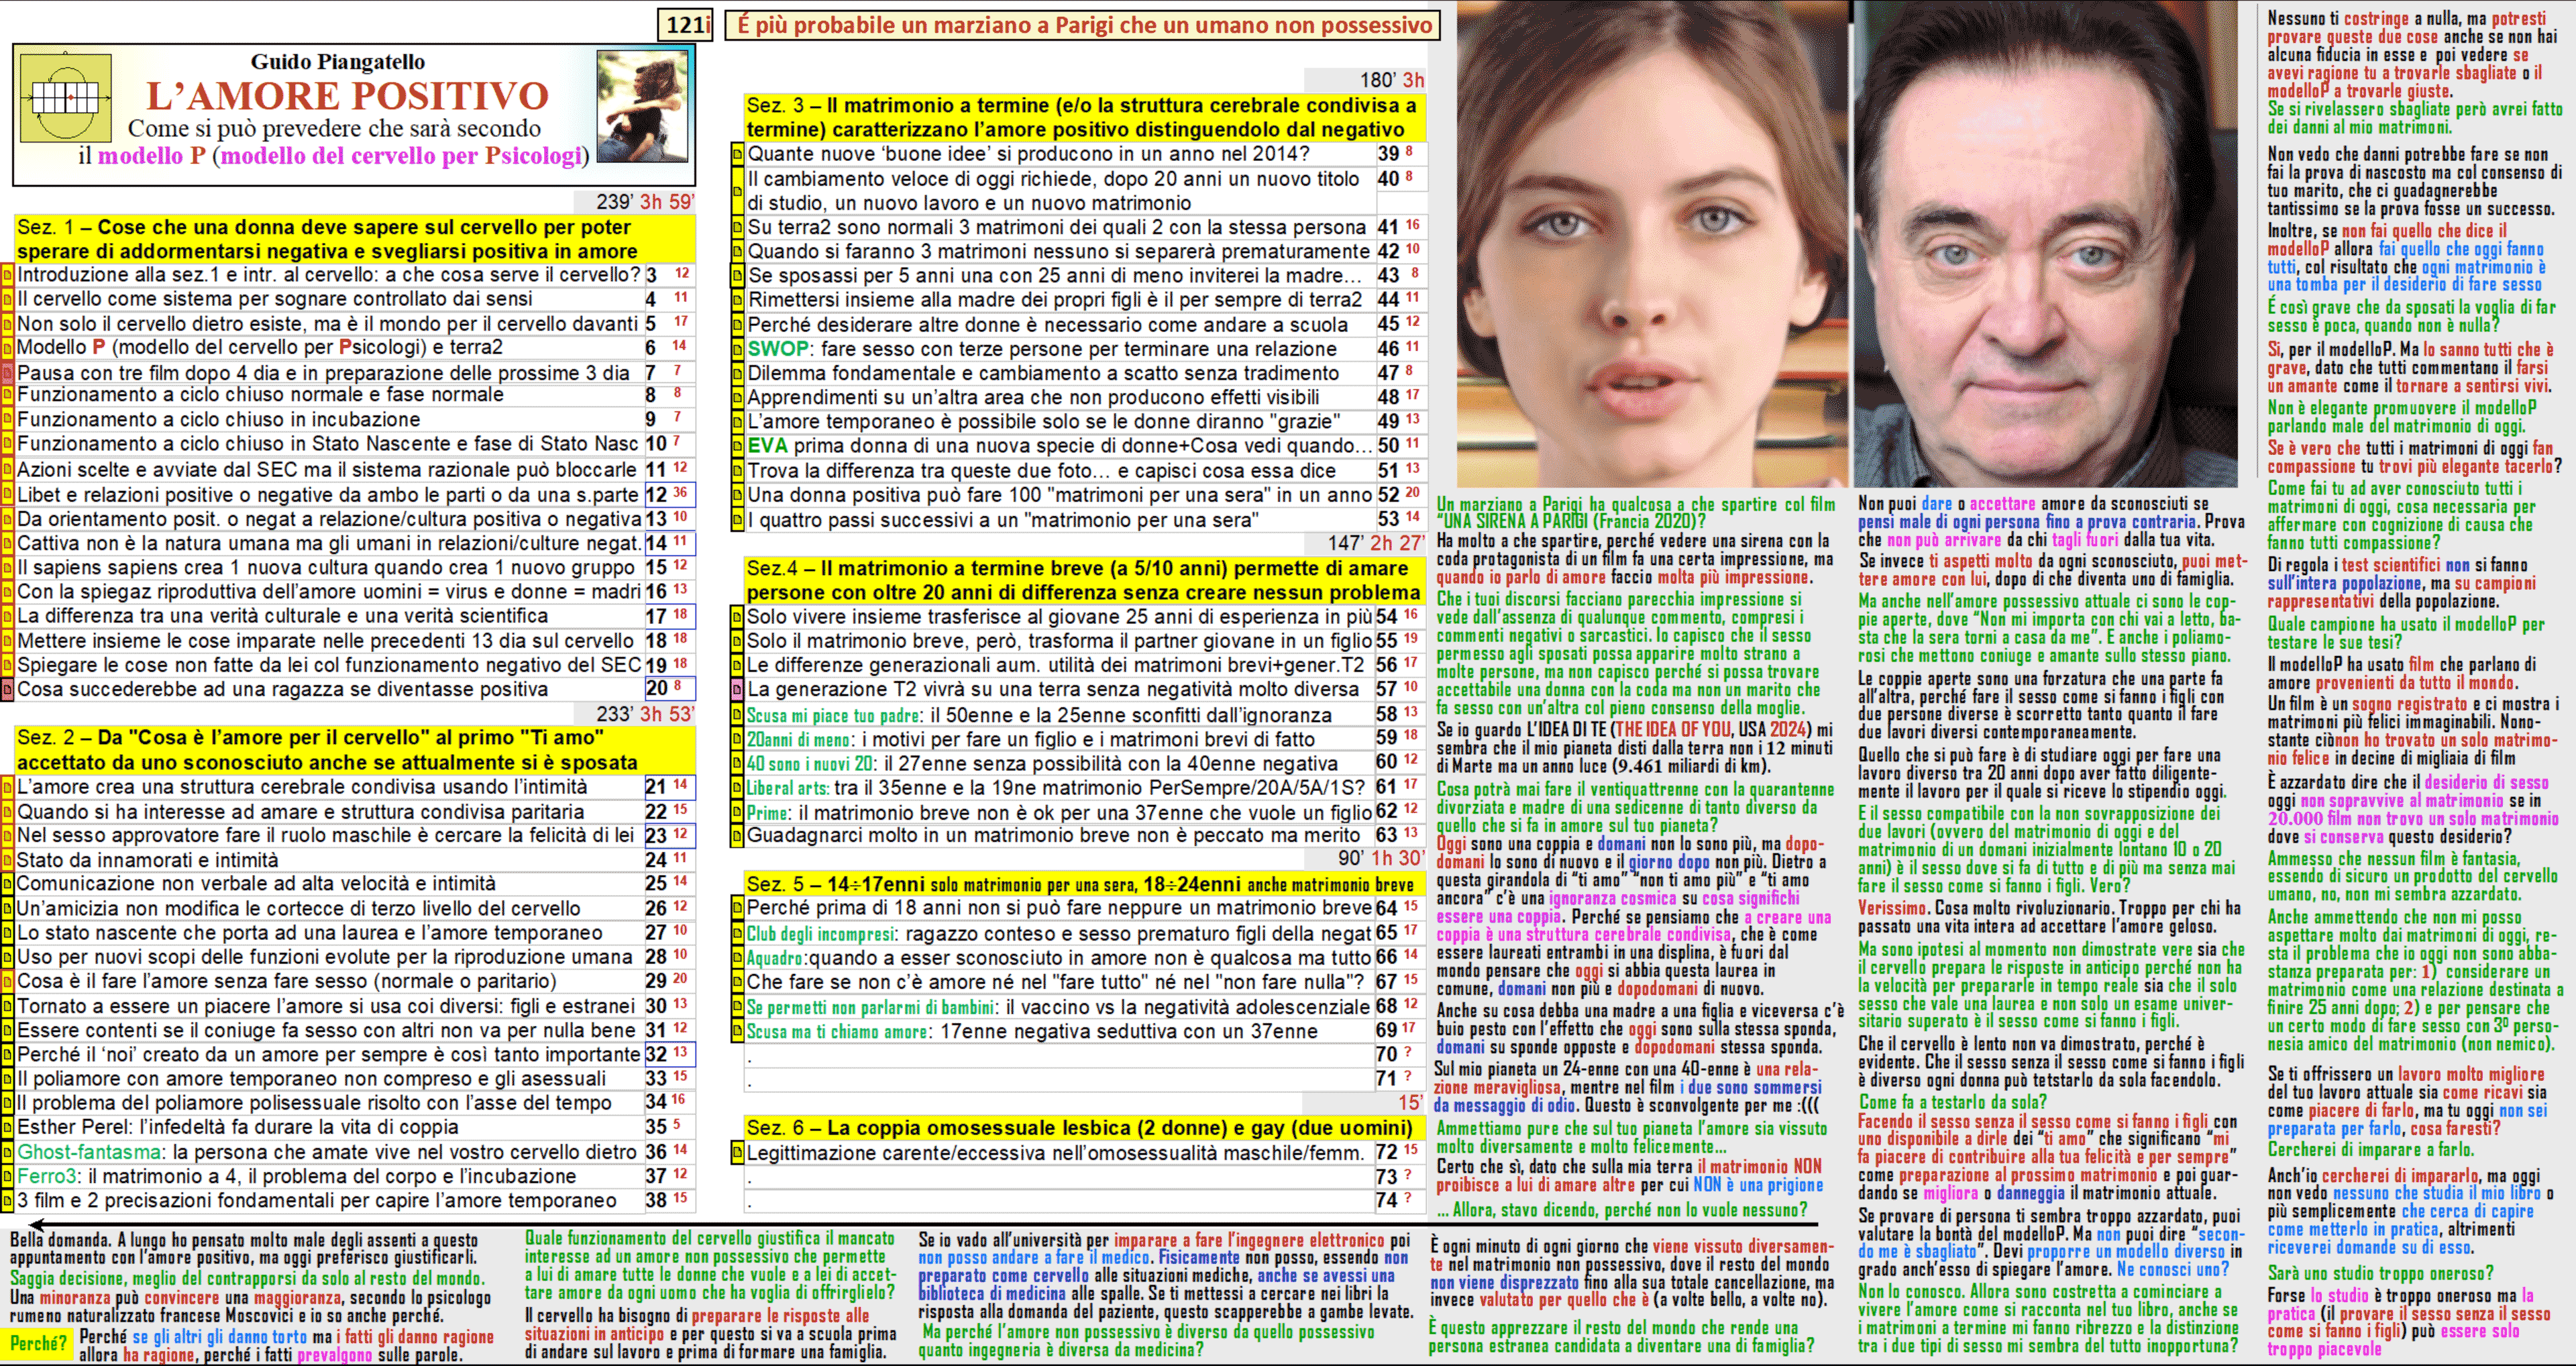Open 'Ferro3' green link
Image resolution: width=2576 pixels, height=1366 pixels.
[47, 1176]
